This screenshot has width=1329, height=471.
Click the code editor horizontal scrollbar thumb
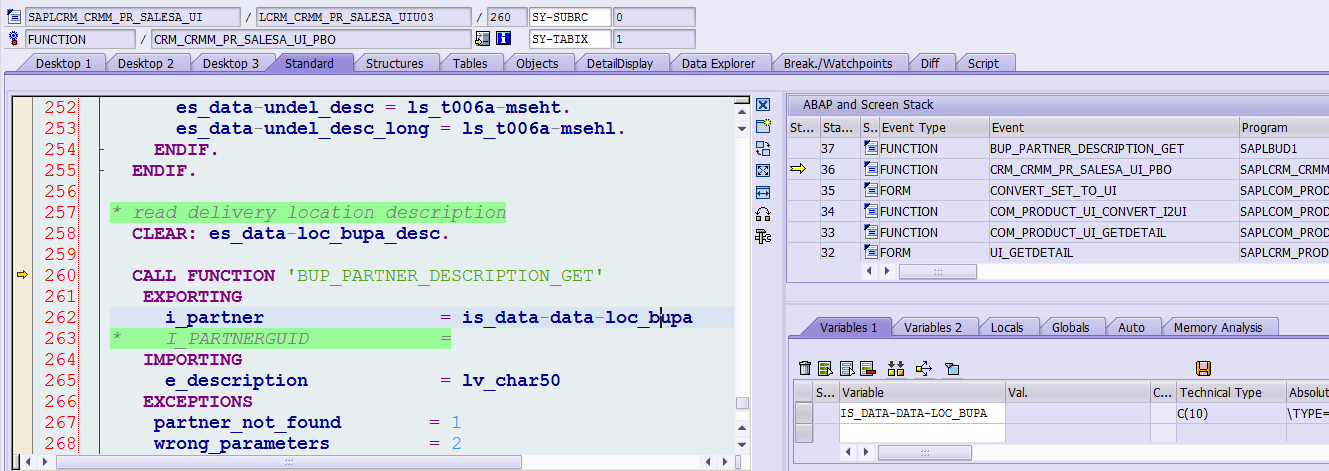289,462
